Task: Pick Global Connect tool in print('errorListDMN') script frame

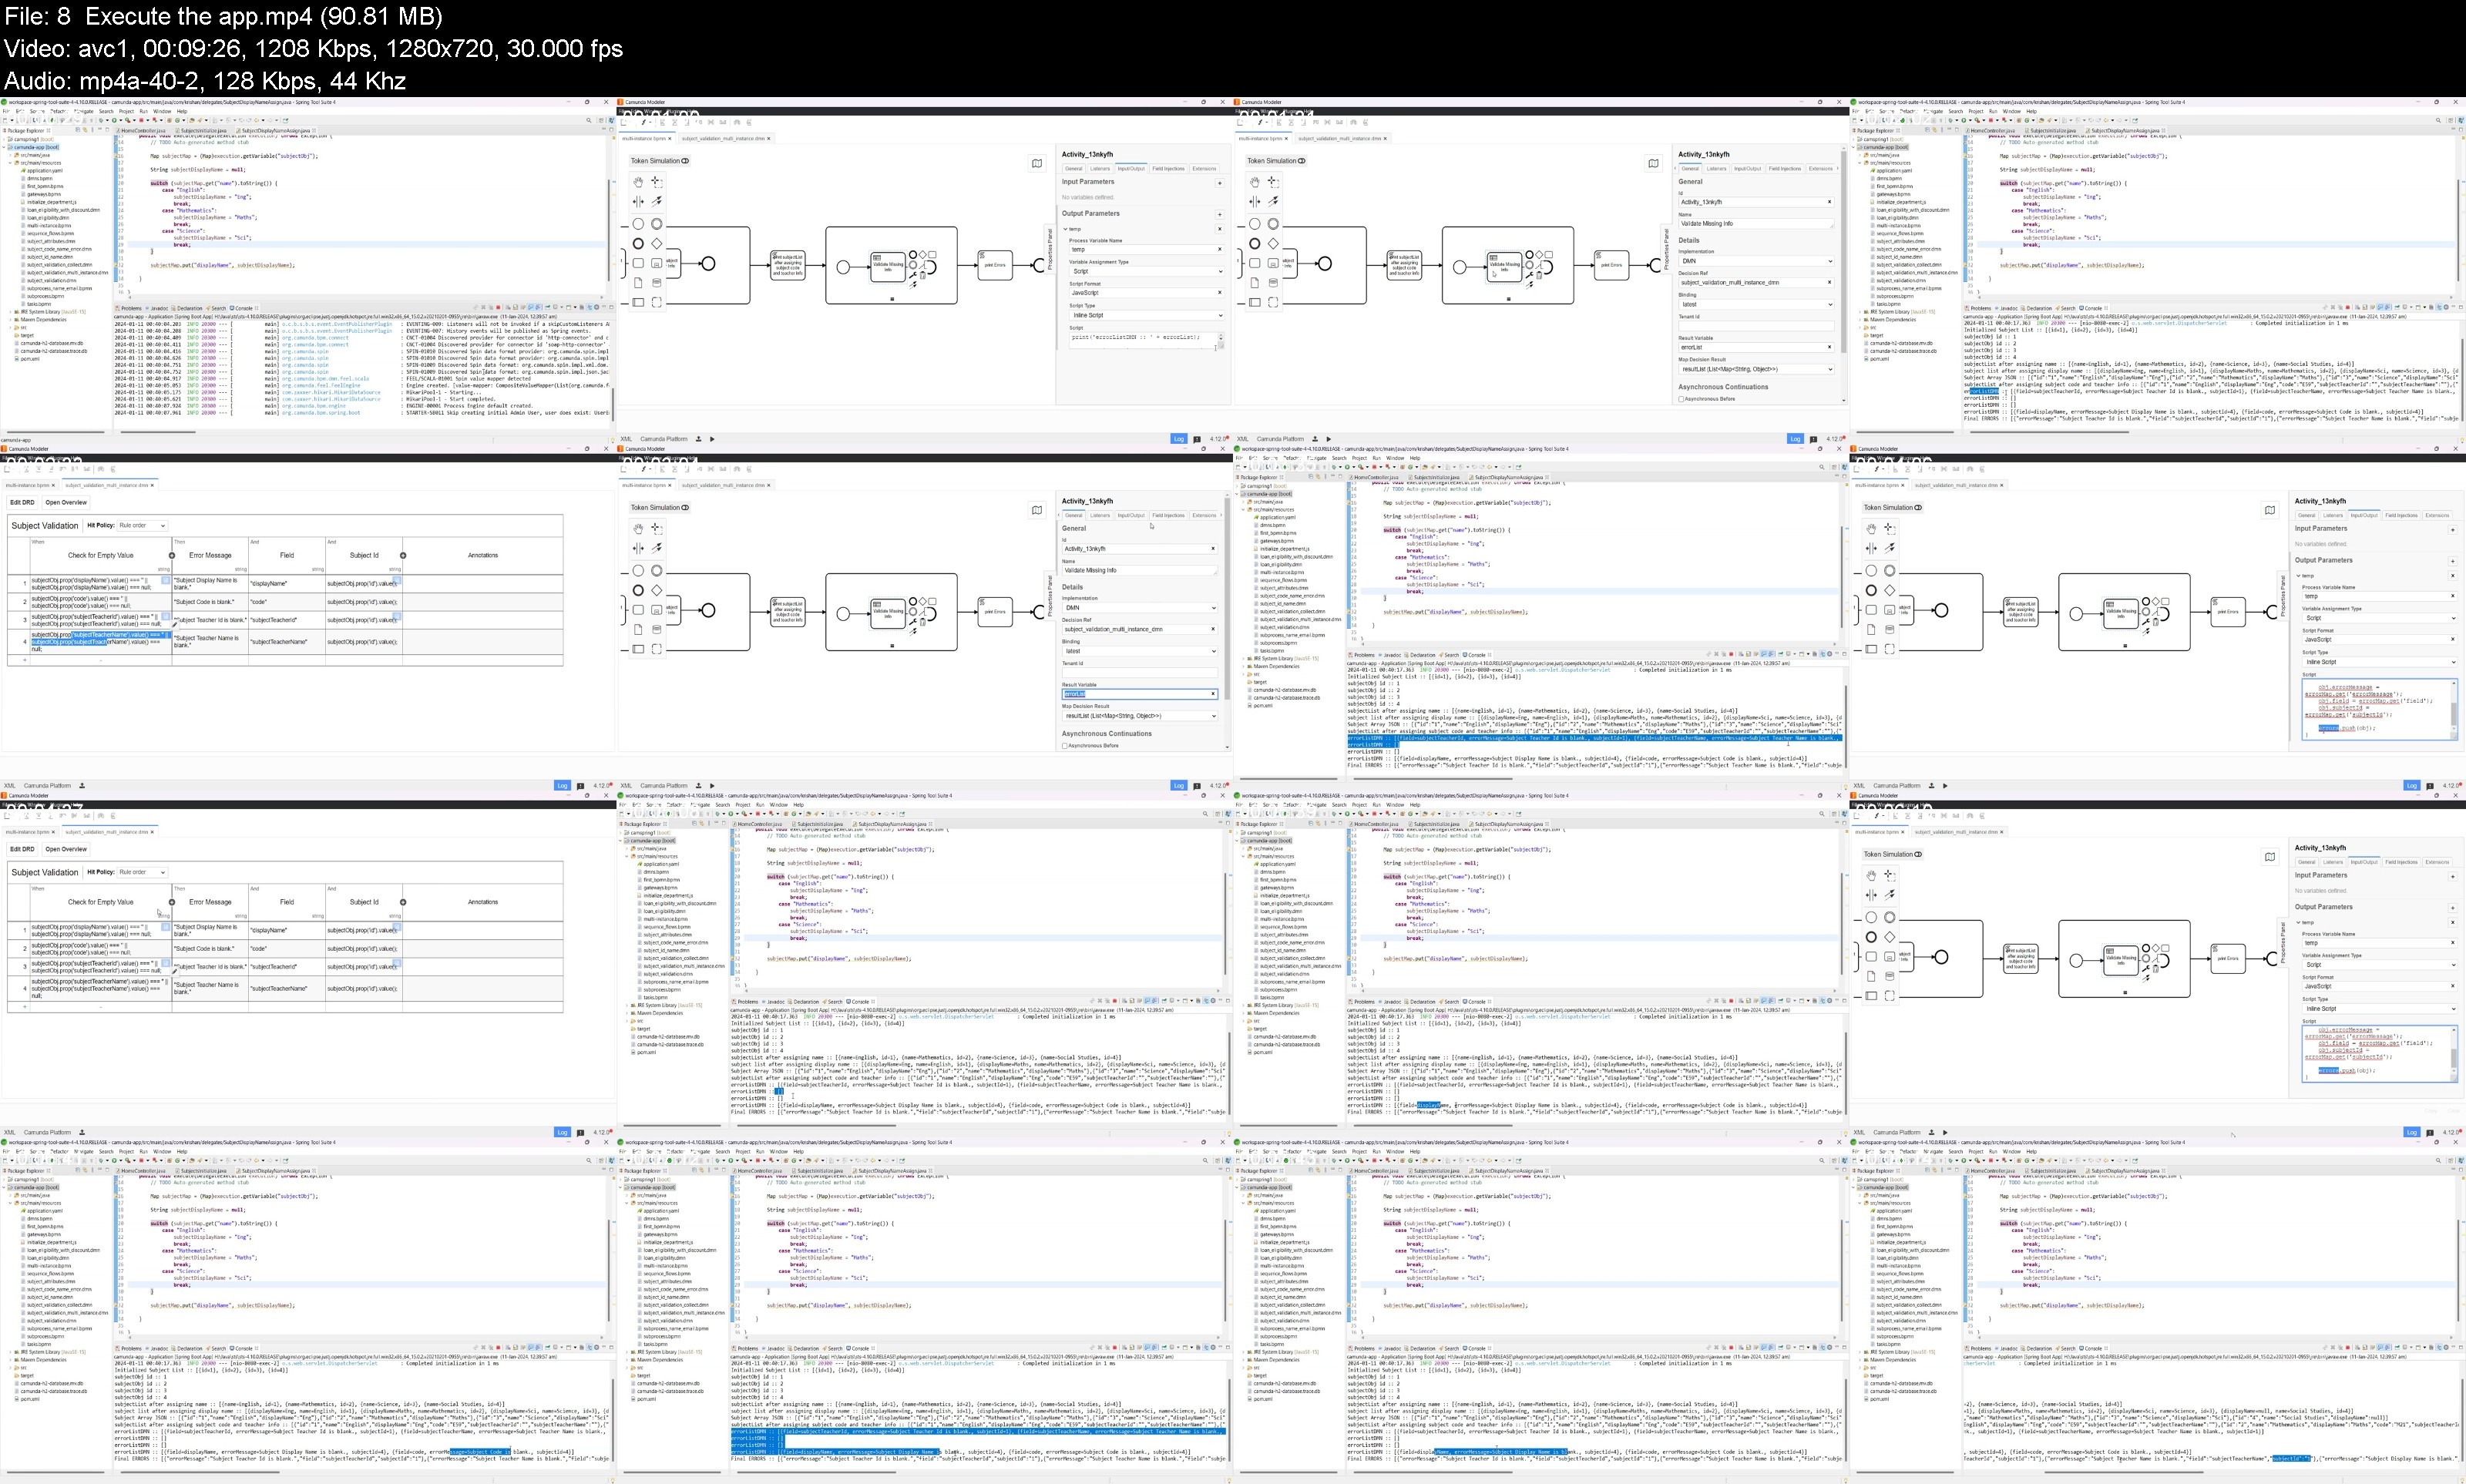Action: pos(657,201)
